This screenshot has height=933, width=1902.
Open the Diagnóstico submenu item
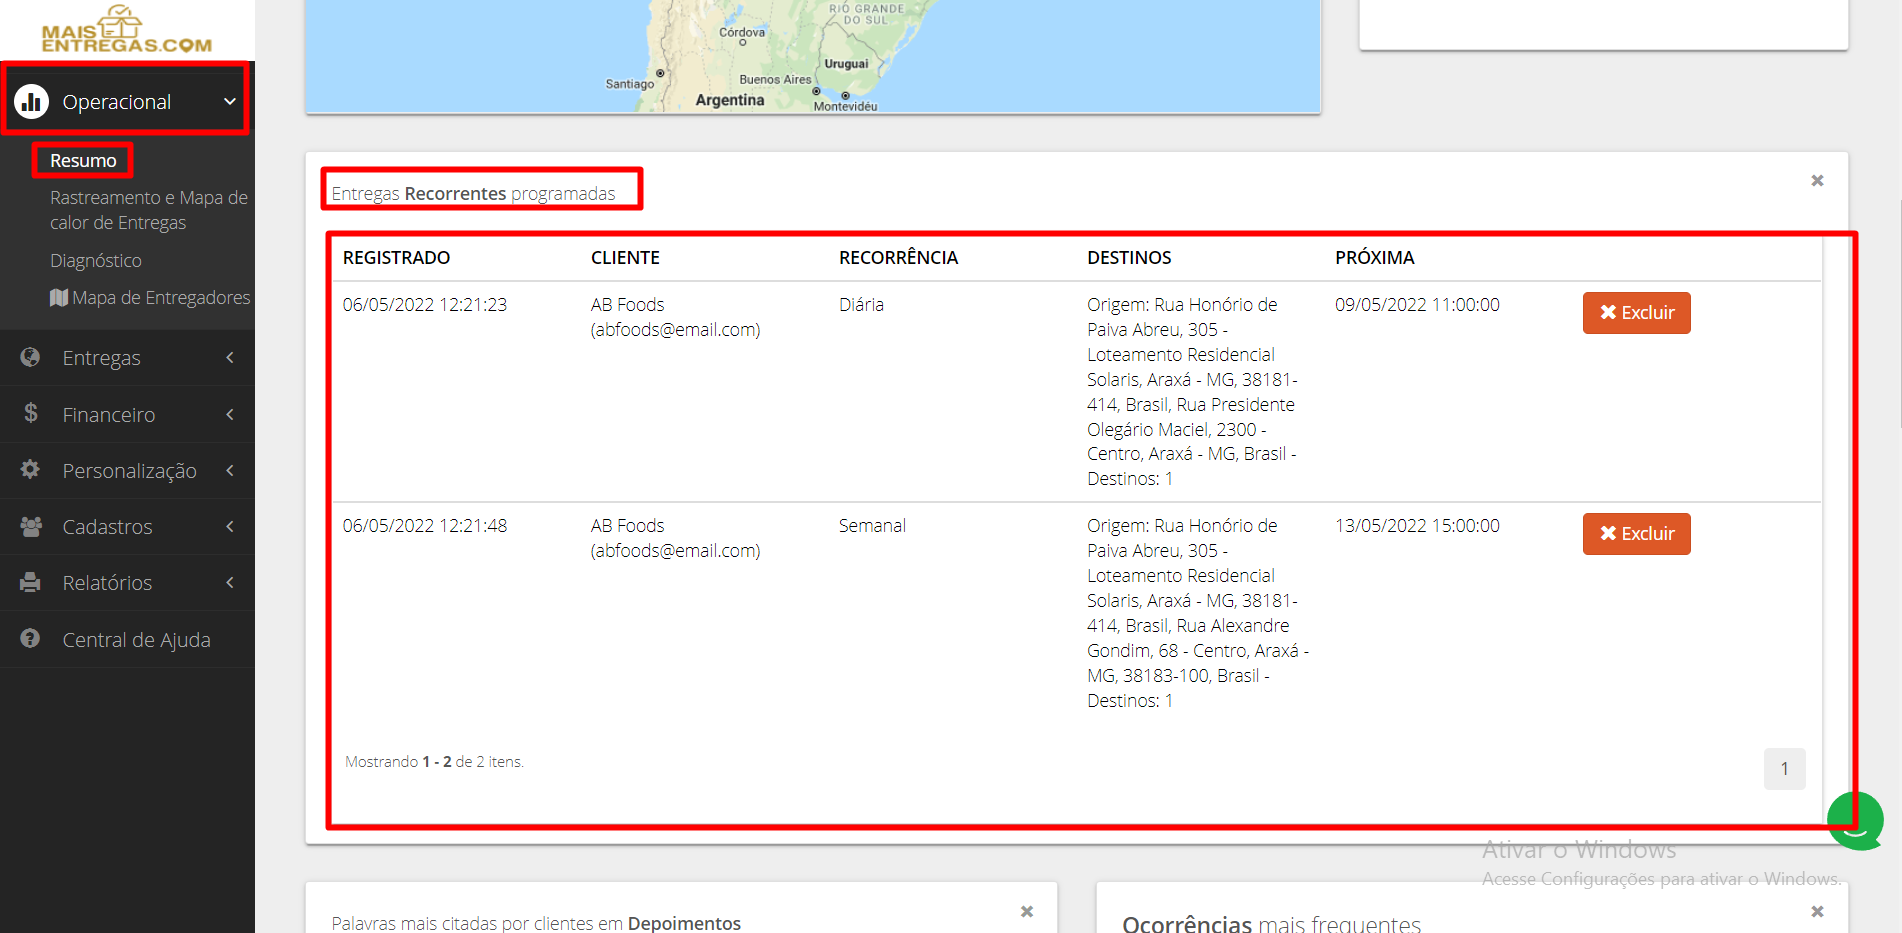point(96,260)
